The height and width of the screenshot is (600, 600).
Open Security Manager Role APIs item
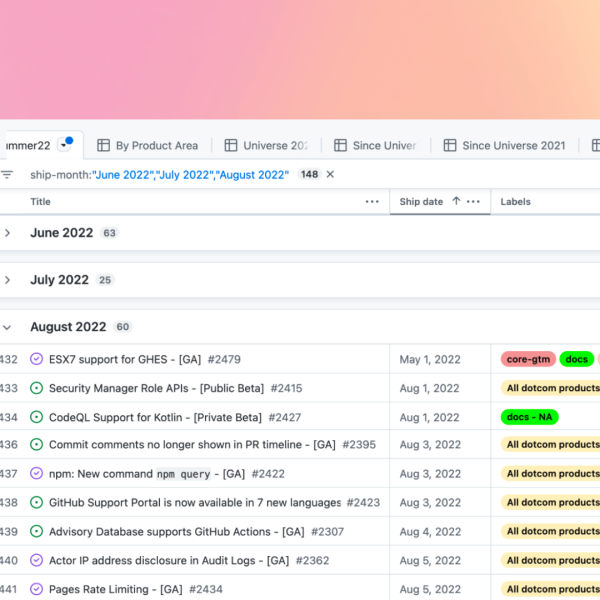[157, 388]
